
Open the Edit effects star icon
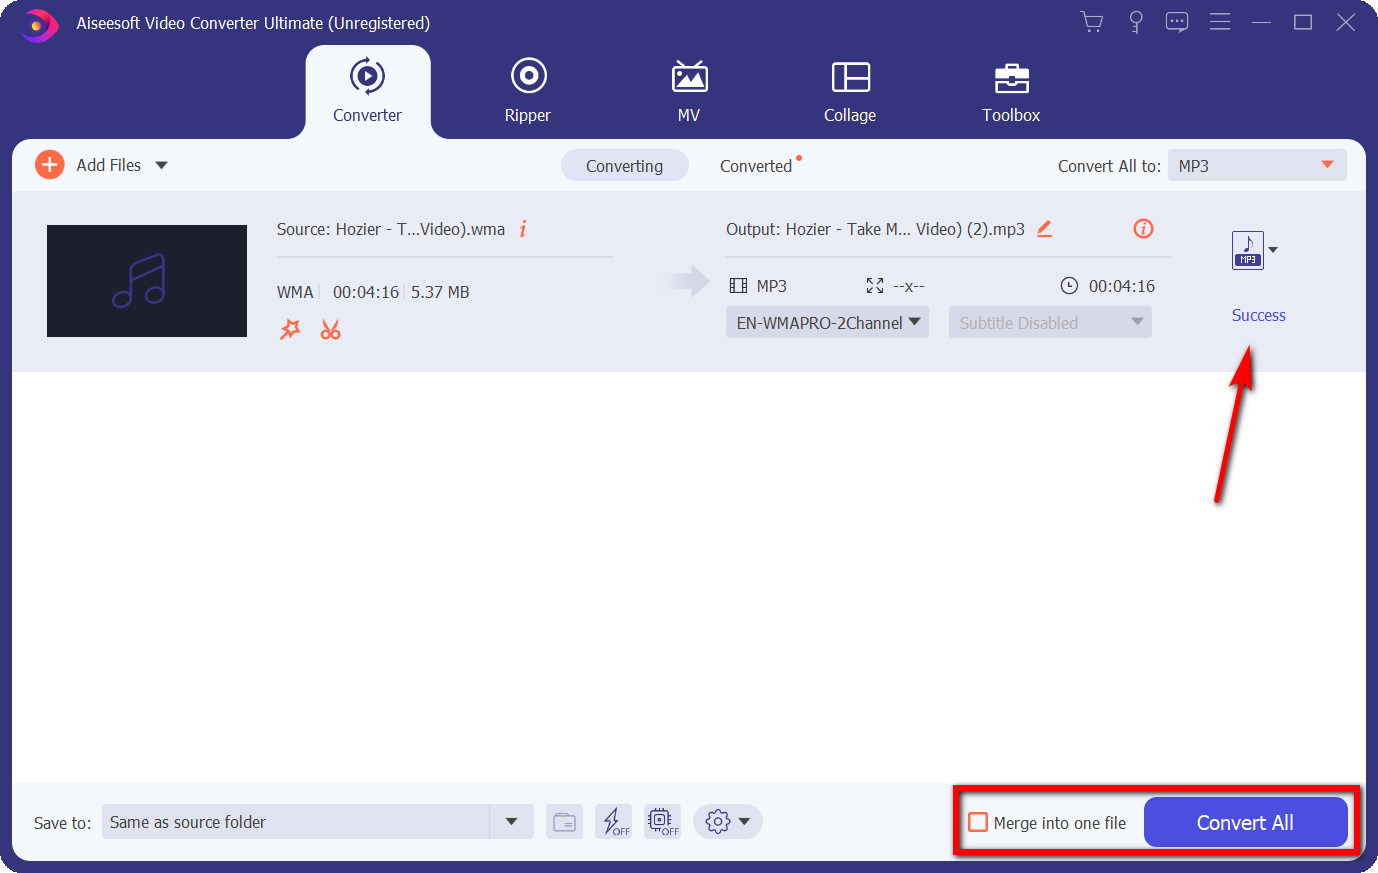290,329
